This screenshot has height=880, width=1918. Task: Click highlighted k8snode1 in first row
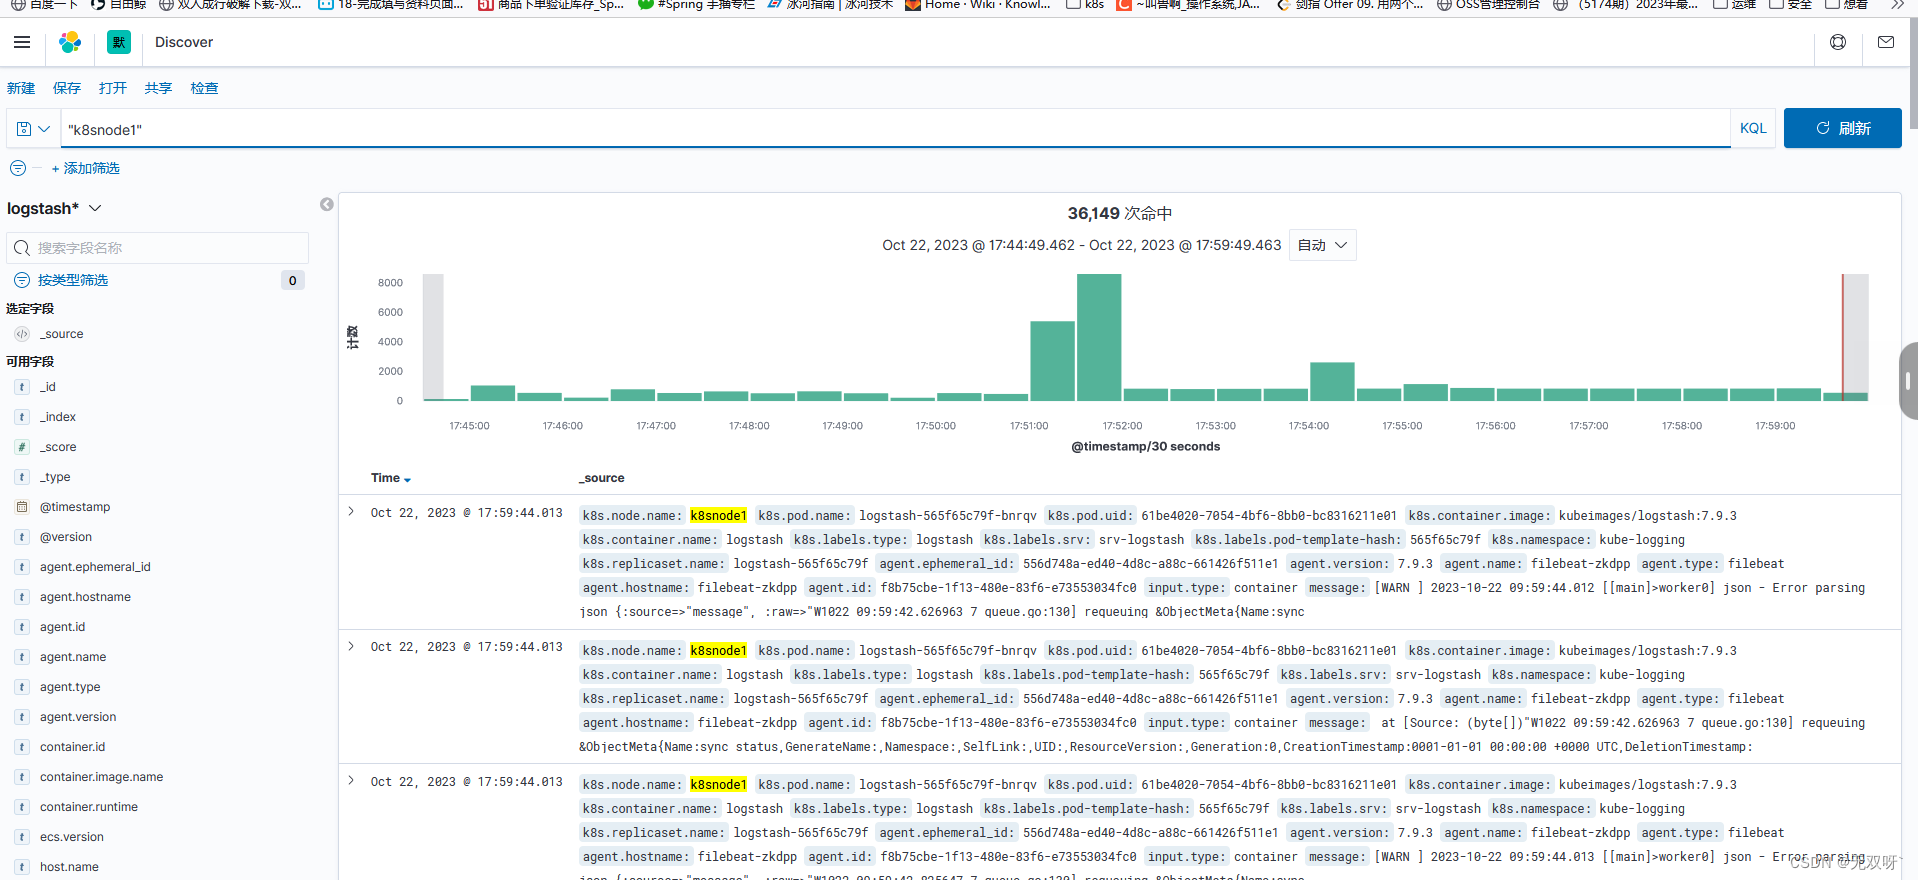(x=718, y=516)
